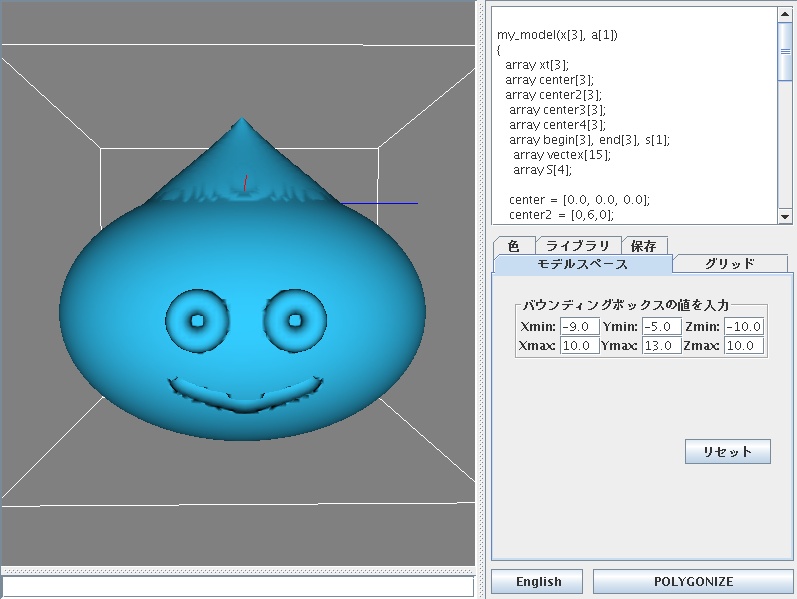This screenshot has height=599, width=797.
Task: Click the Zmax input field
Action: pos(744,345)
